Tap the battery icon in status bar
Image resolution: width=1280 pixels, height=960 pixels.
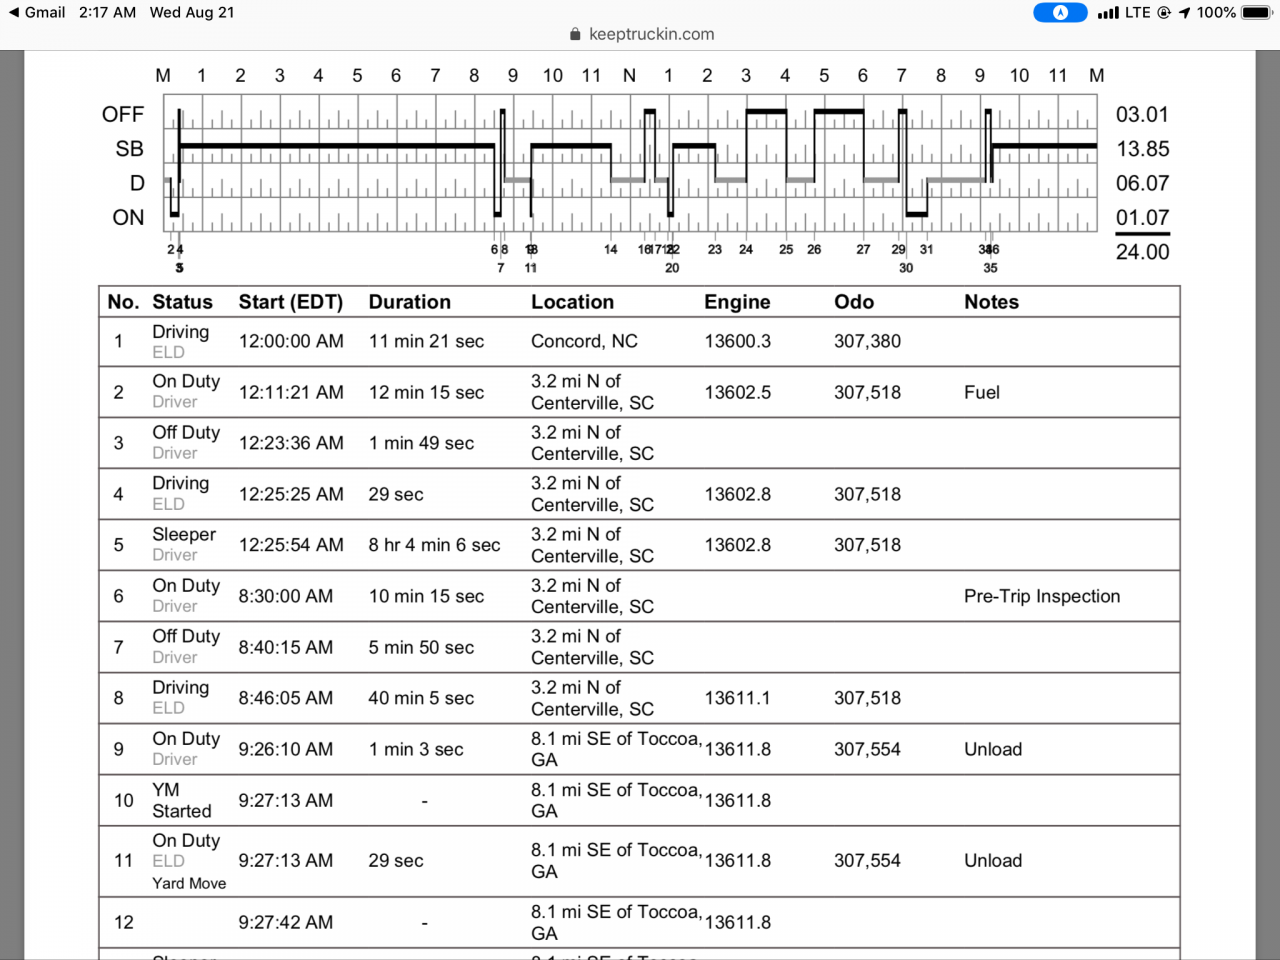[1257, 13]
